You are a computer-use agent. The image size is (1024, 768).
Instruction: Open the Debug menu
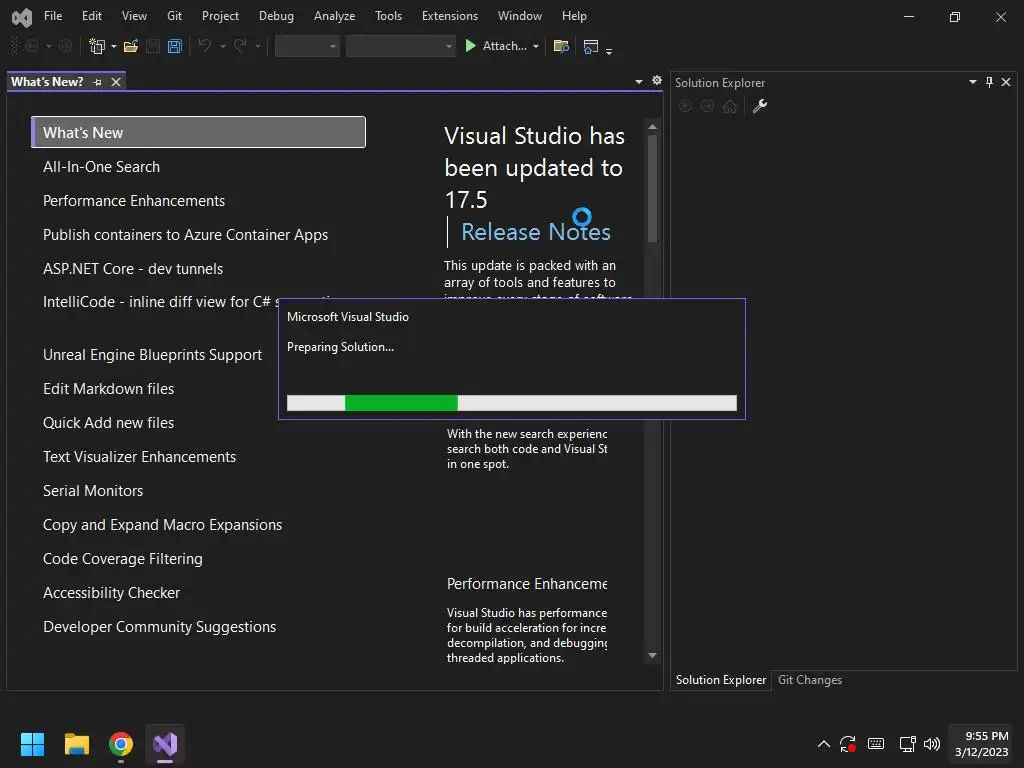[276, 16]
